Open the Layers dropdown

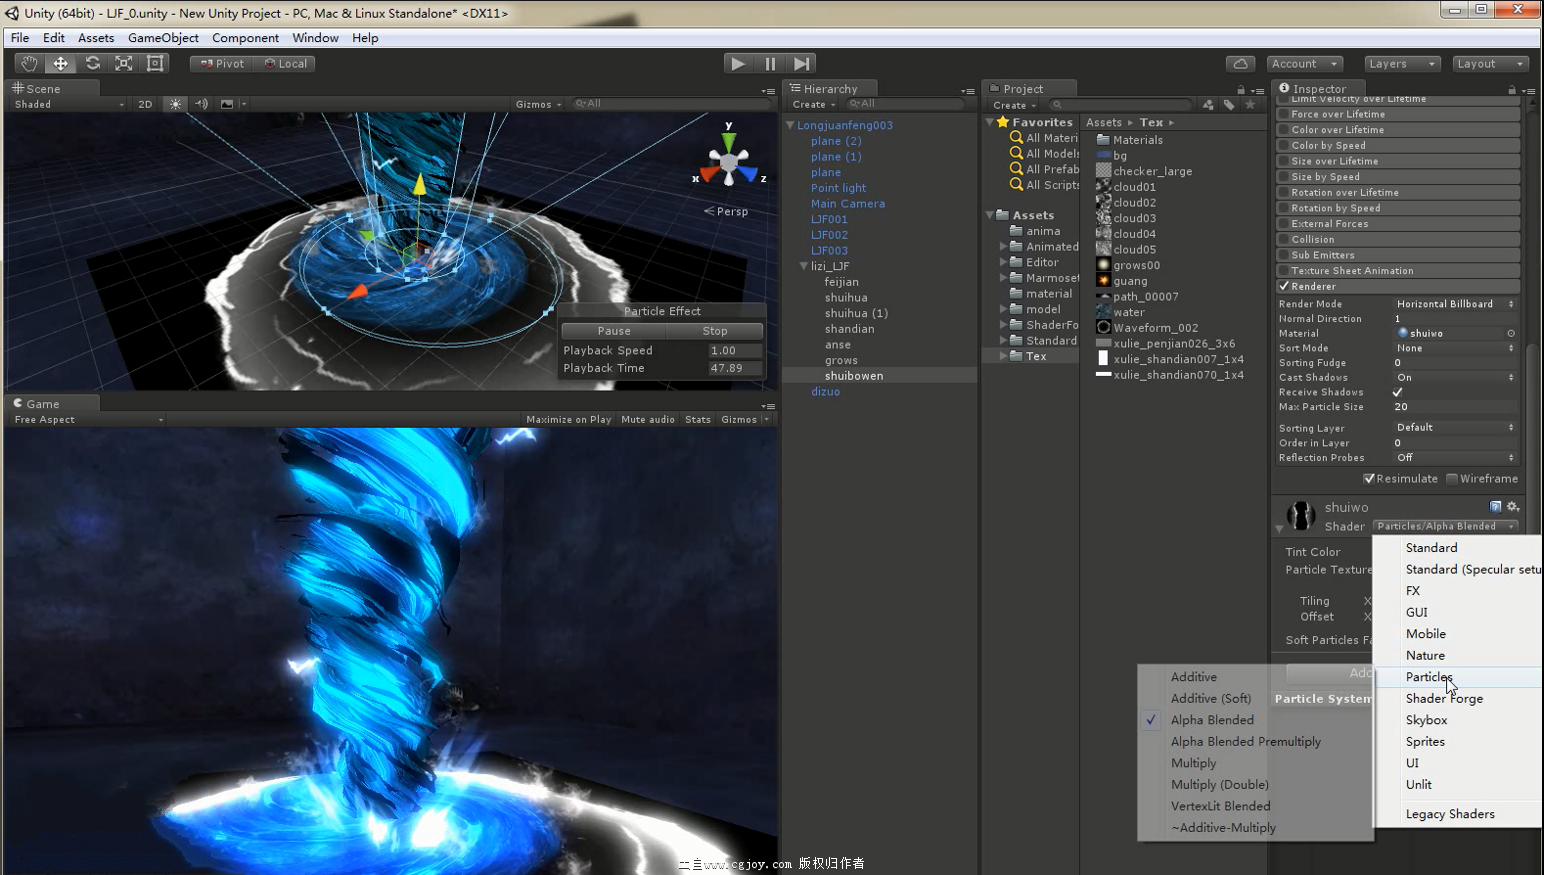pyautogui.click(x=1401, y=63)
